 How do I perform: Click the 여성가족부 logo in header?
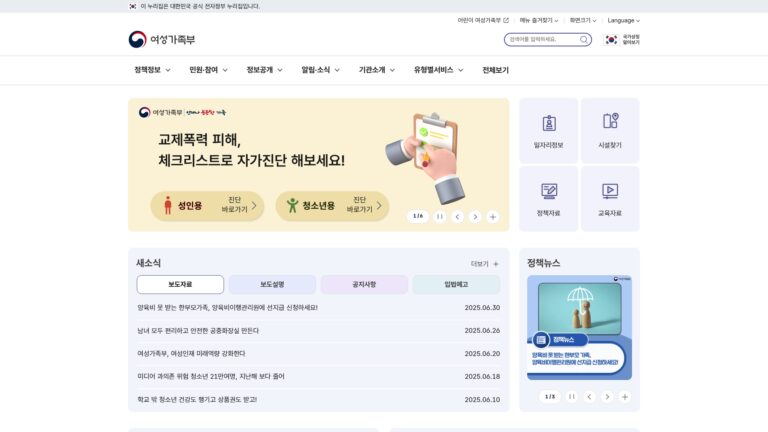[162, 40]
